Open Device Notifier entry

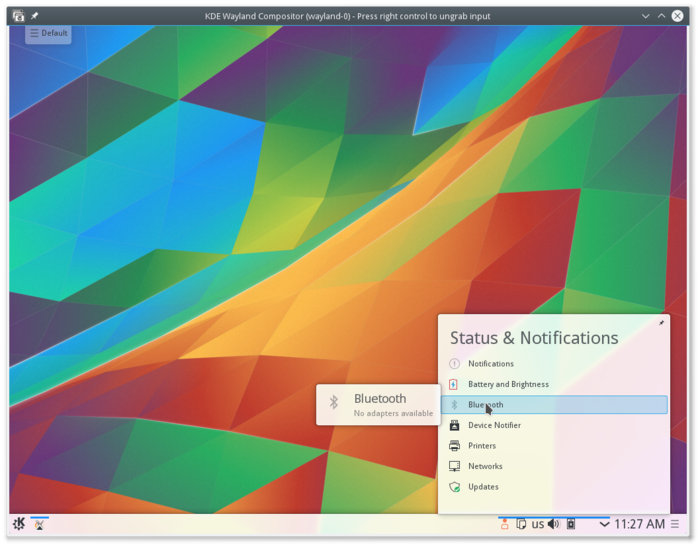coord(554,425)
